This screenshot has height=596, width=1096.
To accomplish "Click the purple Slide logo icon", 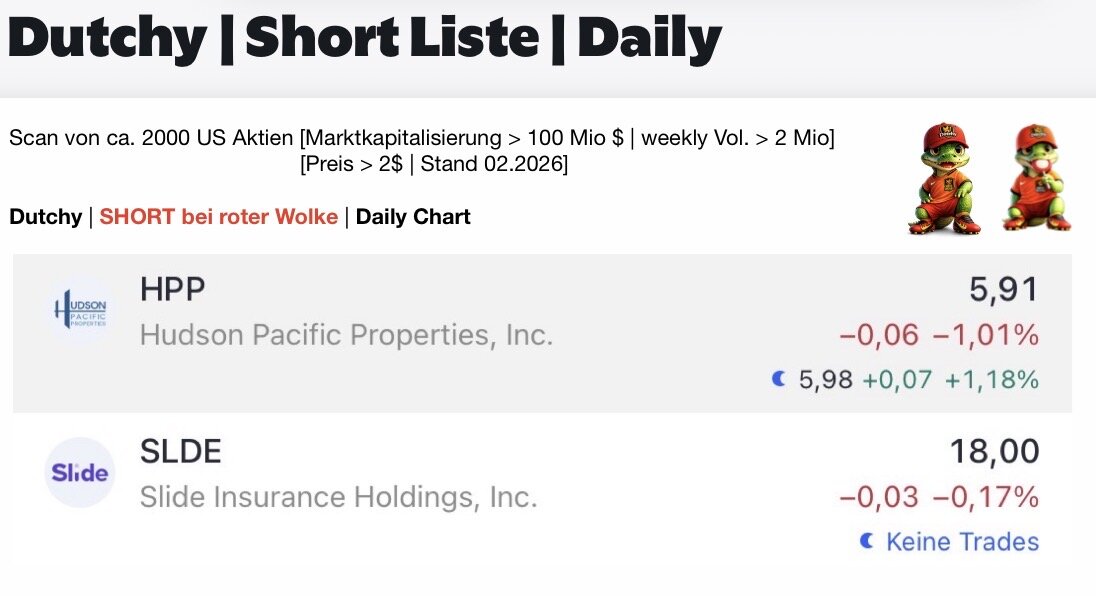I will tap(80, 472).
